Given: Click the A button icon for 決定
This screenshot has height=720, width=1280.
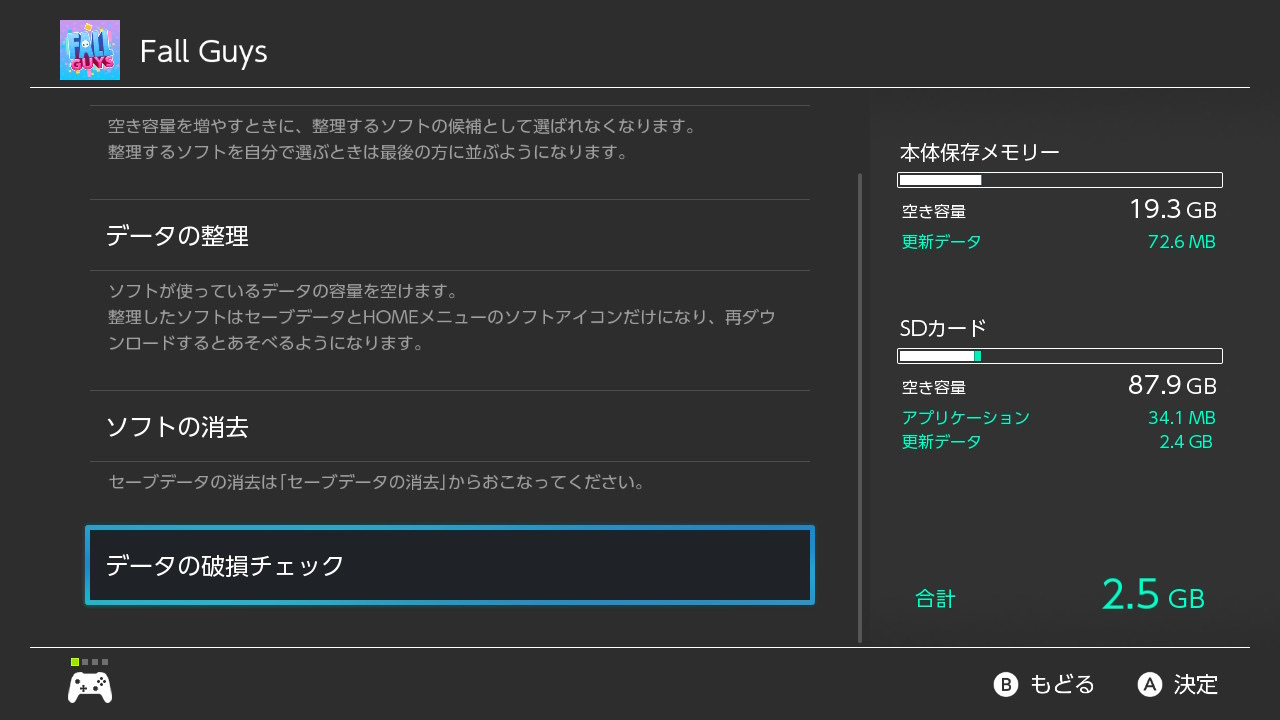Looking at the screenshot, I should [1150, 684].
